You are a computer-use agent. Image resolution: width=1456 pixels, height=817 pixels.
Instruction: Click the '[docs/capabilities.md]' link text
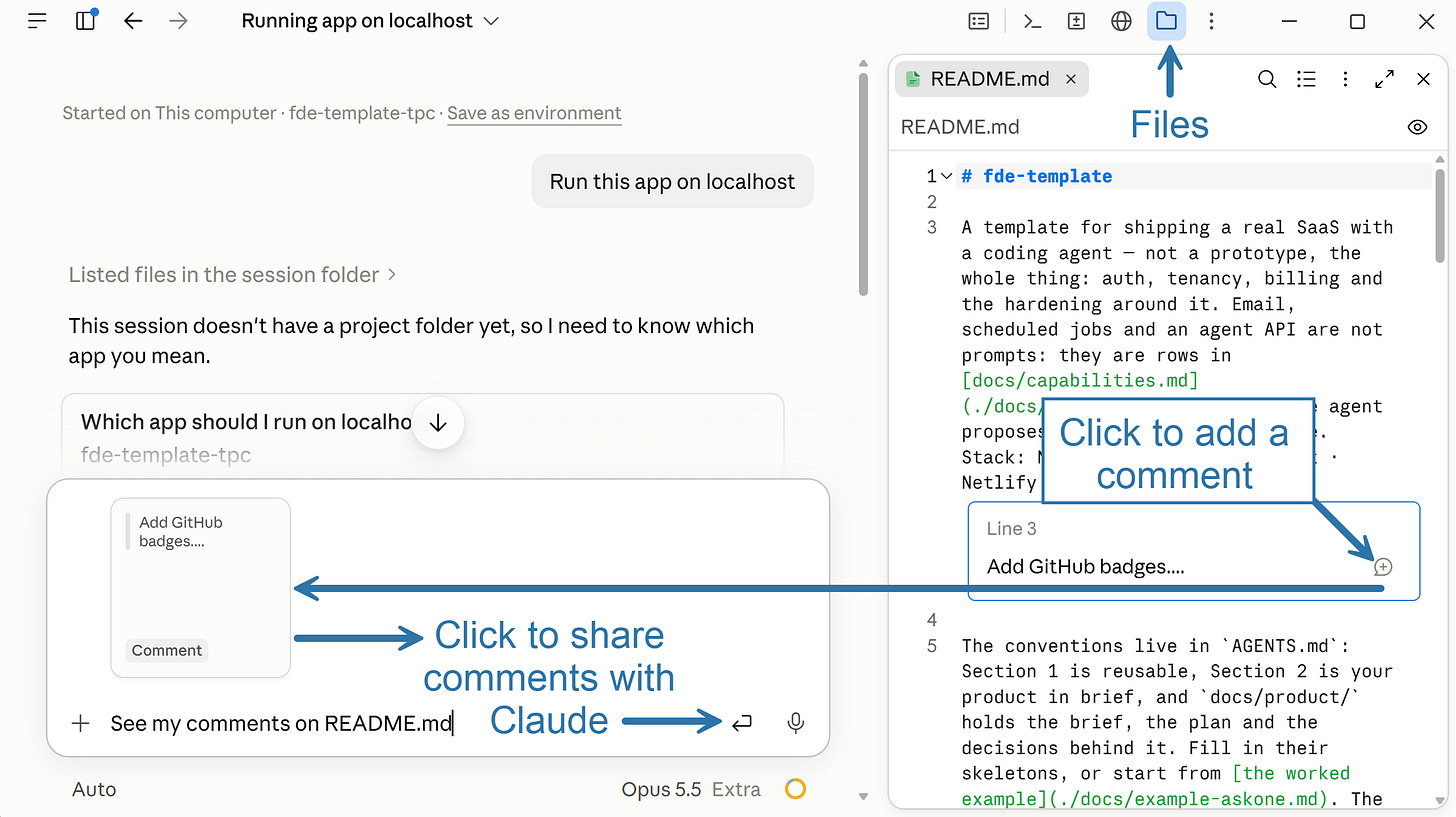[x=1080, y=380]
